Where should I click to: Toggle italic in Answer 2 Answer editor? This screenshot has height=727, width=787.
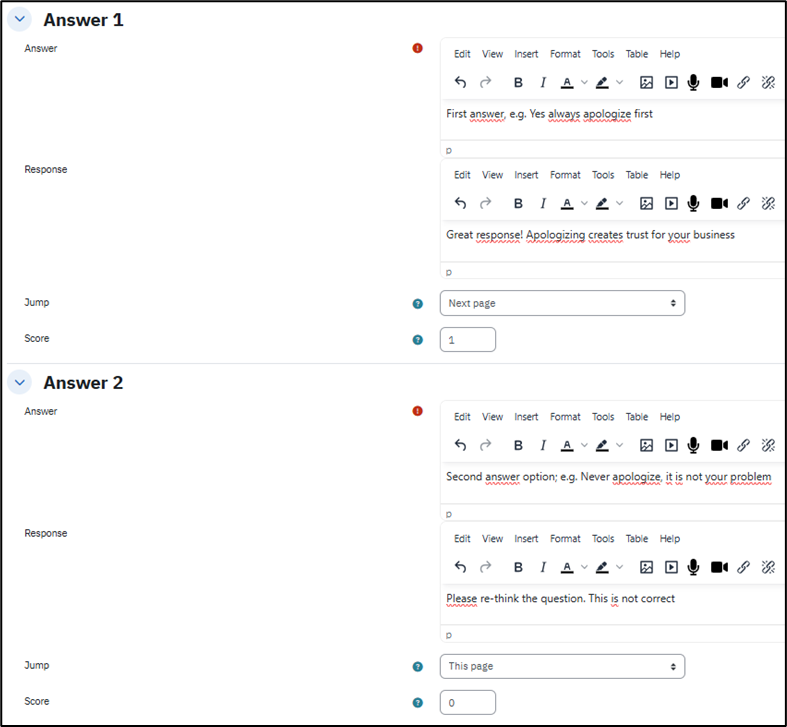click(x=543, y=446)
